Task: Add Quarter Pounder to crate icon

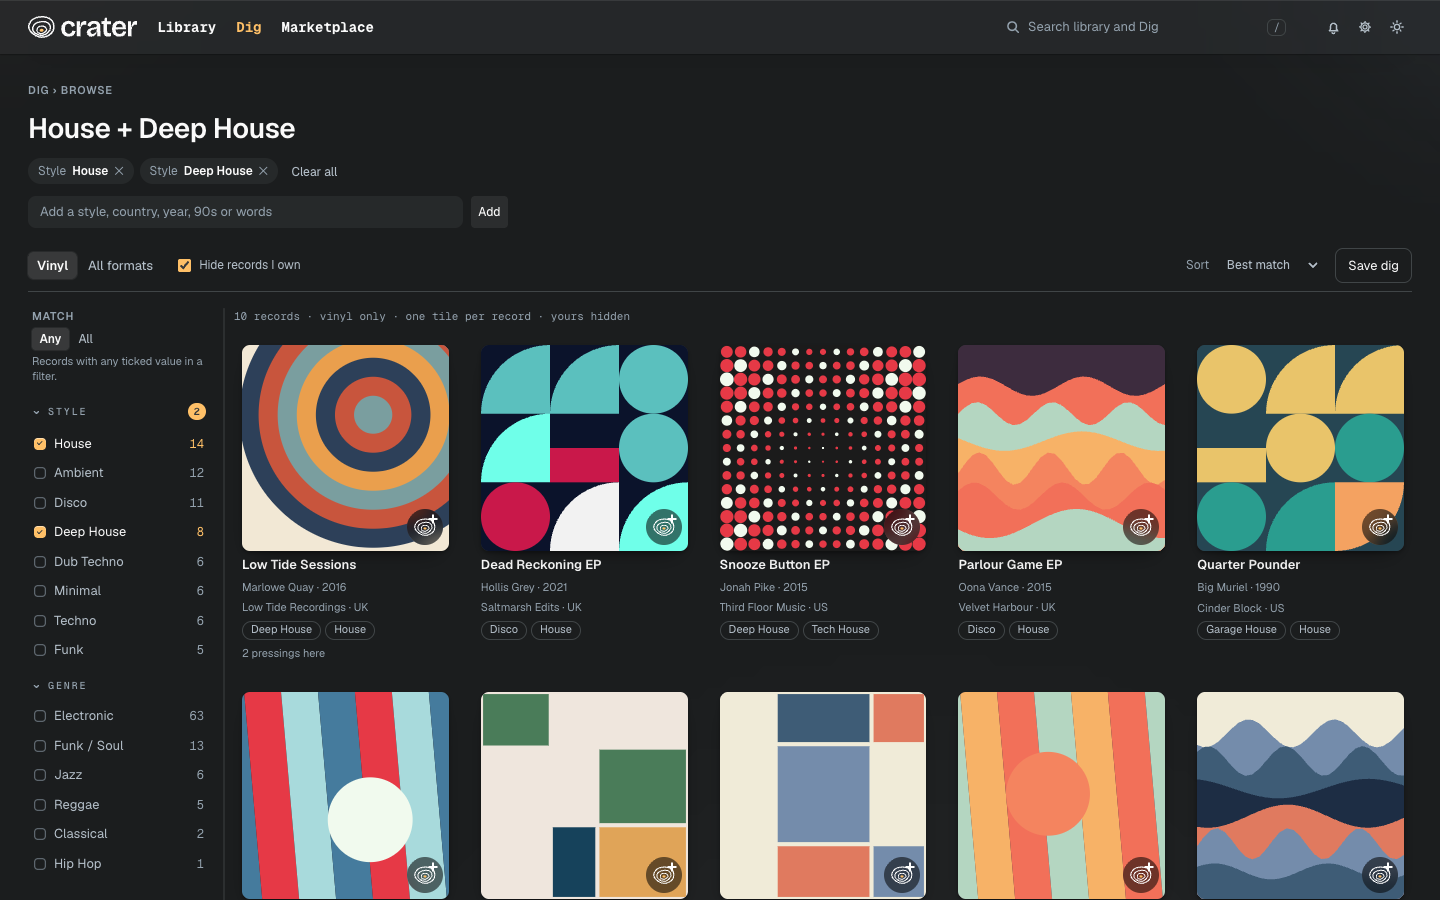Action: coord(1380,526)
